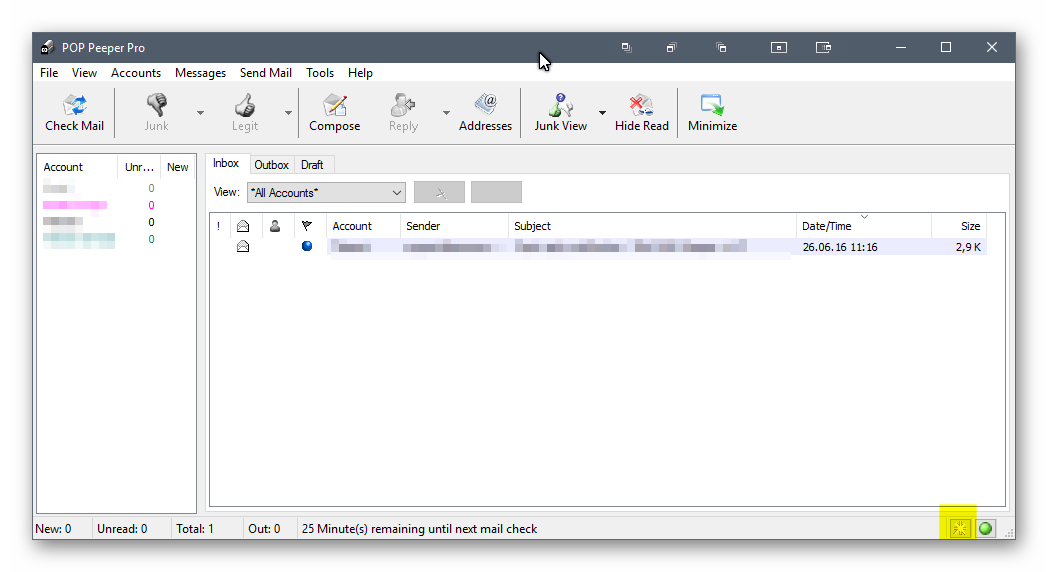The image size is (1048, 572).
Task: Open the Addresses book
Action: coord(485,112)
